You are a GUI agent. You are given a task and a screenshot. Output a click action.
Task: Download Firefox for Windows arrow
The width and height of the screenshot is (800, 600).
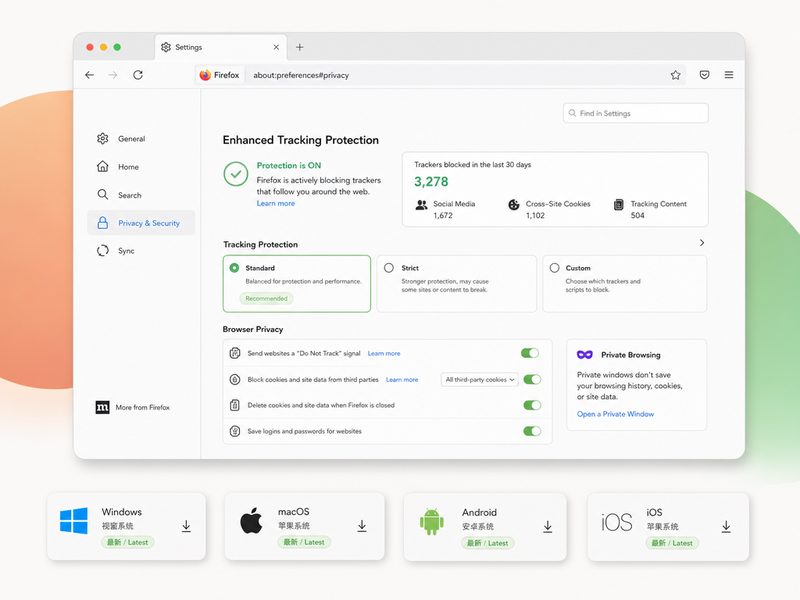click(x=186, y=526)
